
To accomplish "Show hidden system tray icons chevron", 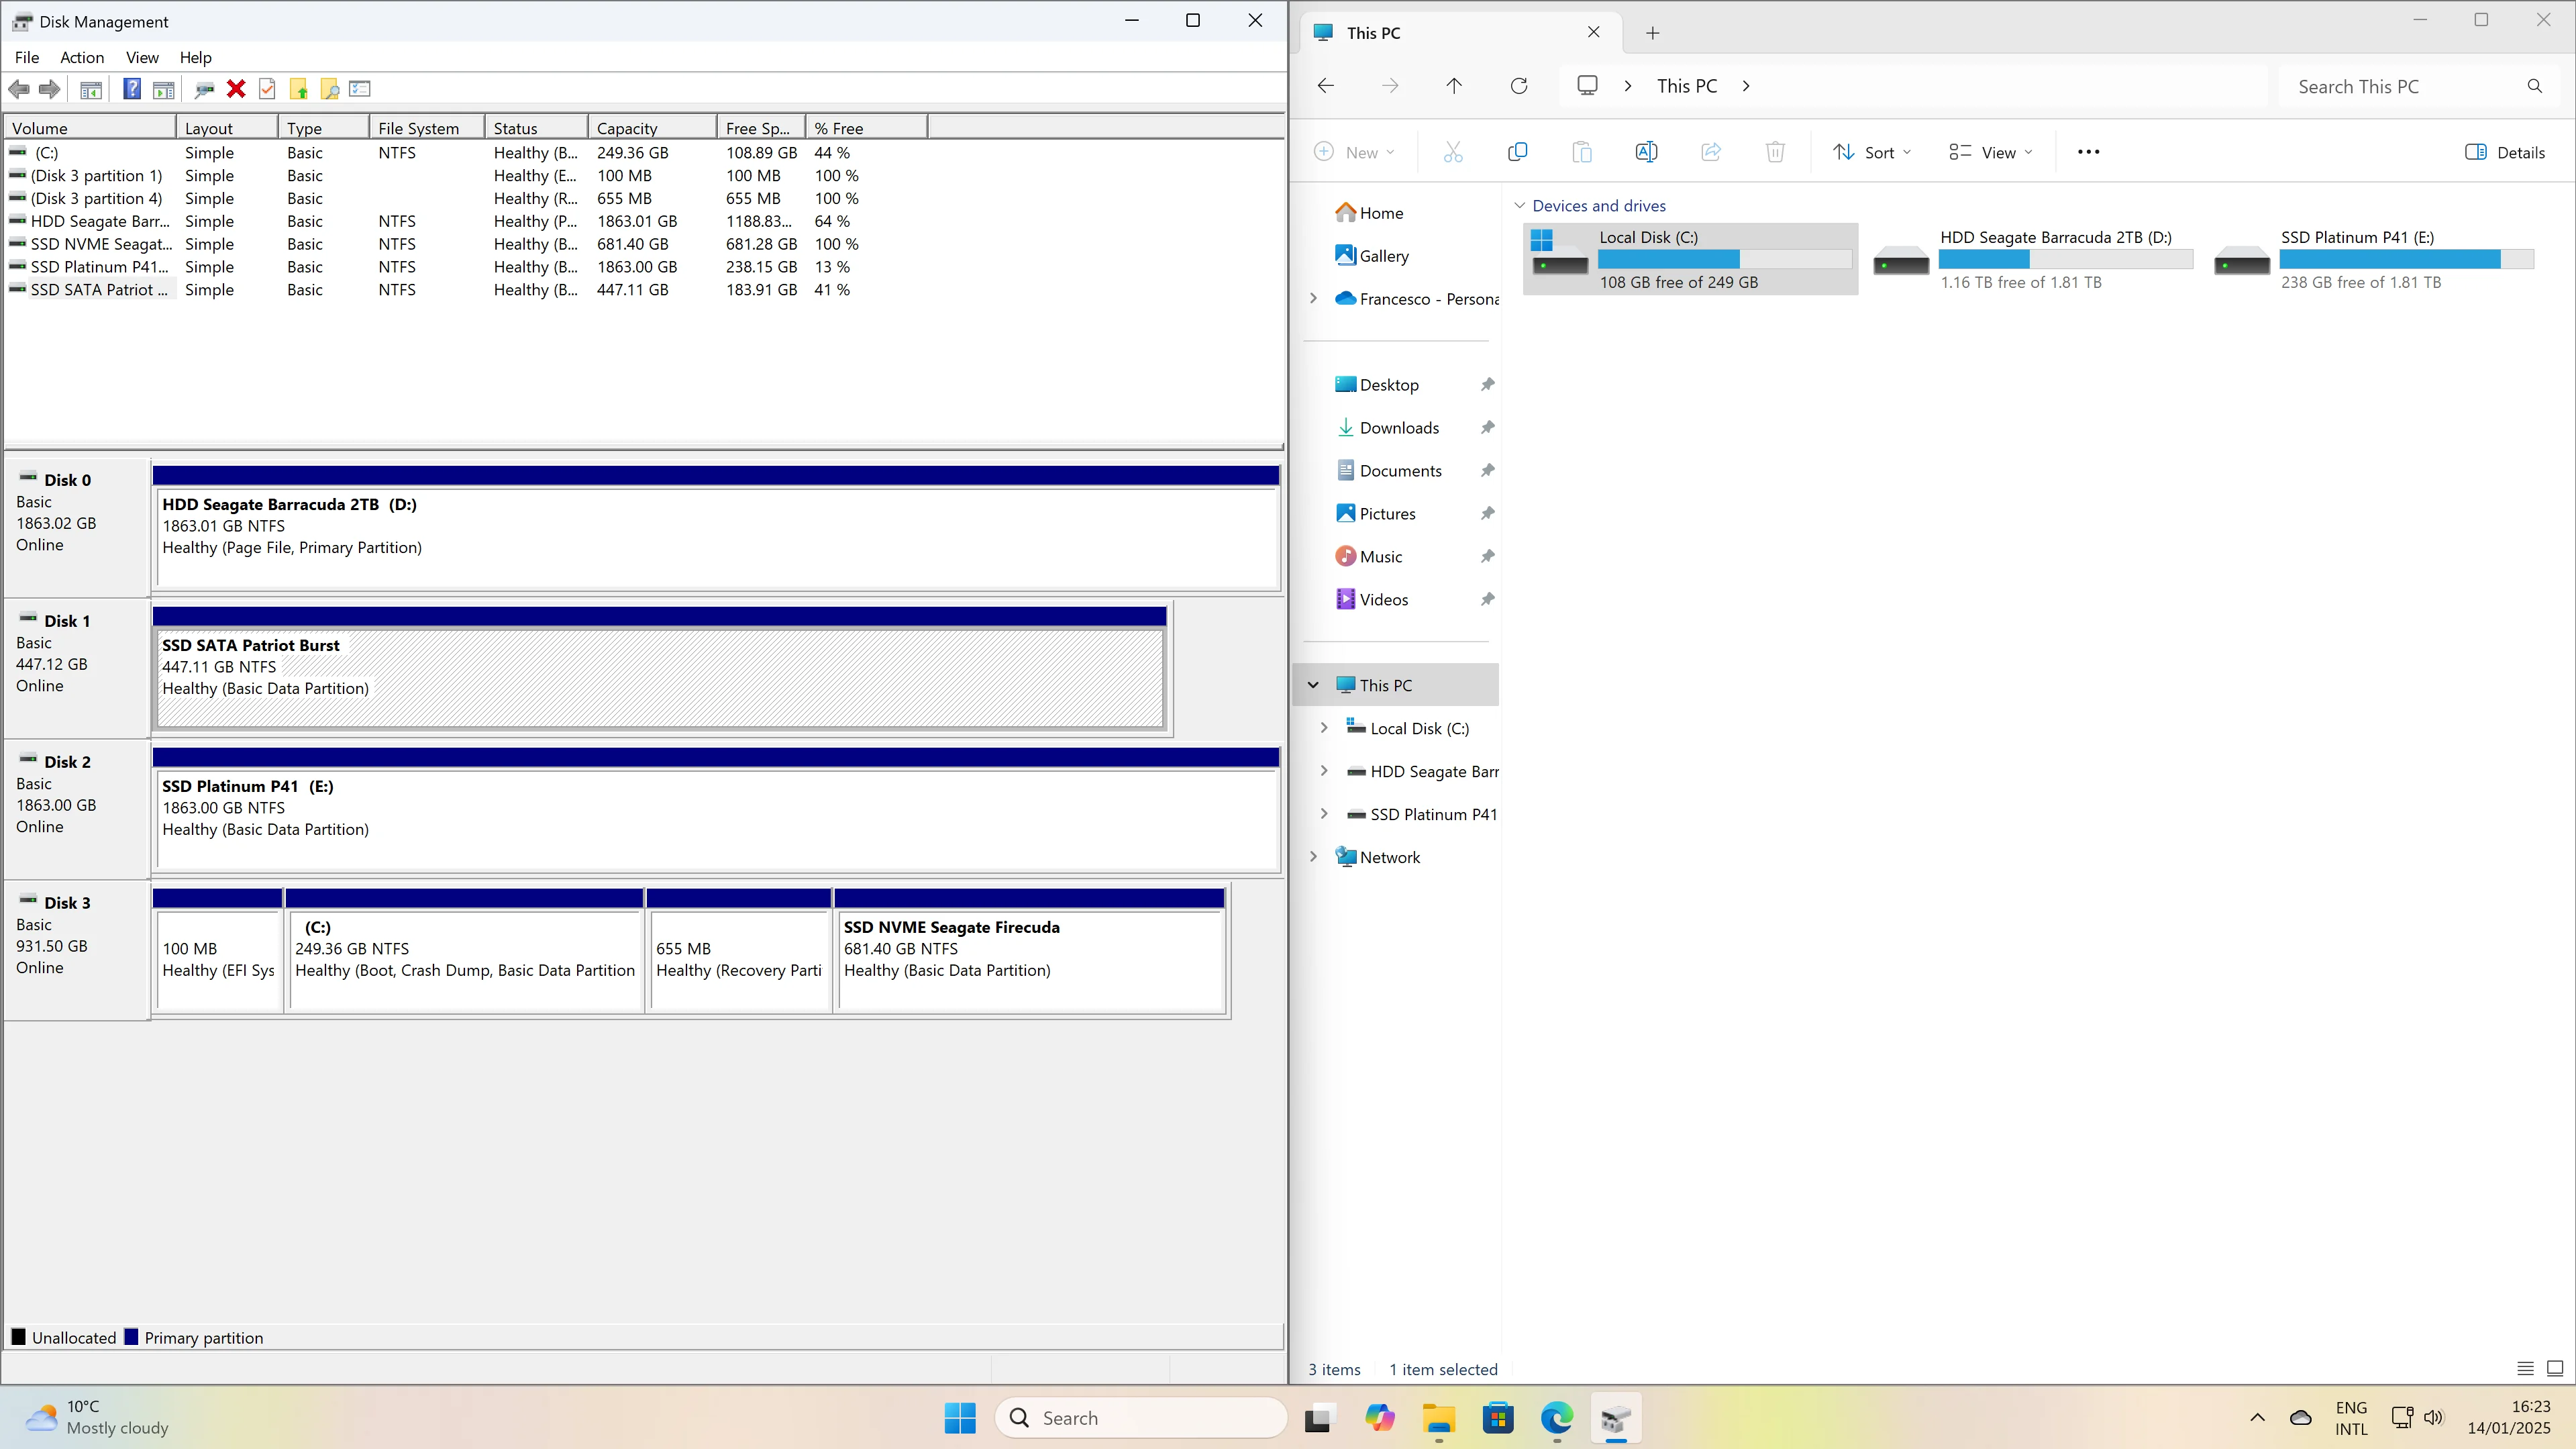I will click(x=2257, y=1418).
